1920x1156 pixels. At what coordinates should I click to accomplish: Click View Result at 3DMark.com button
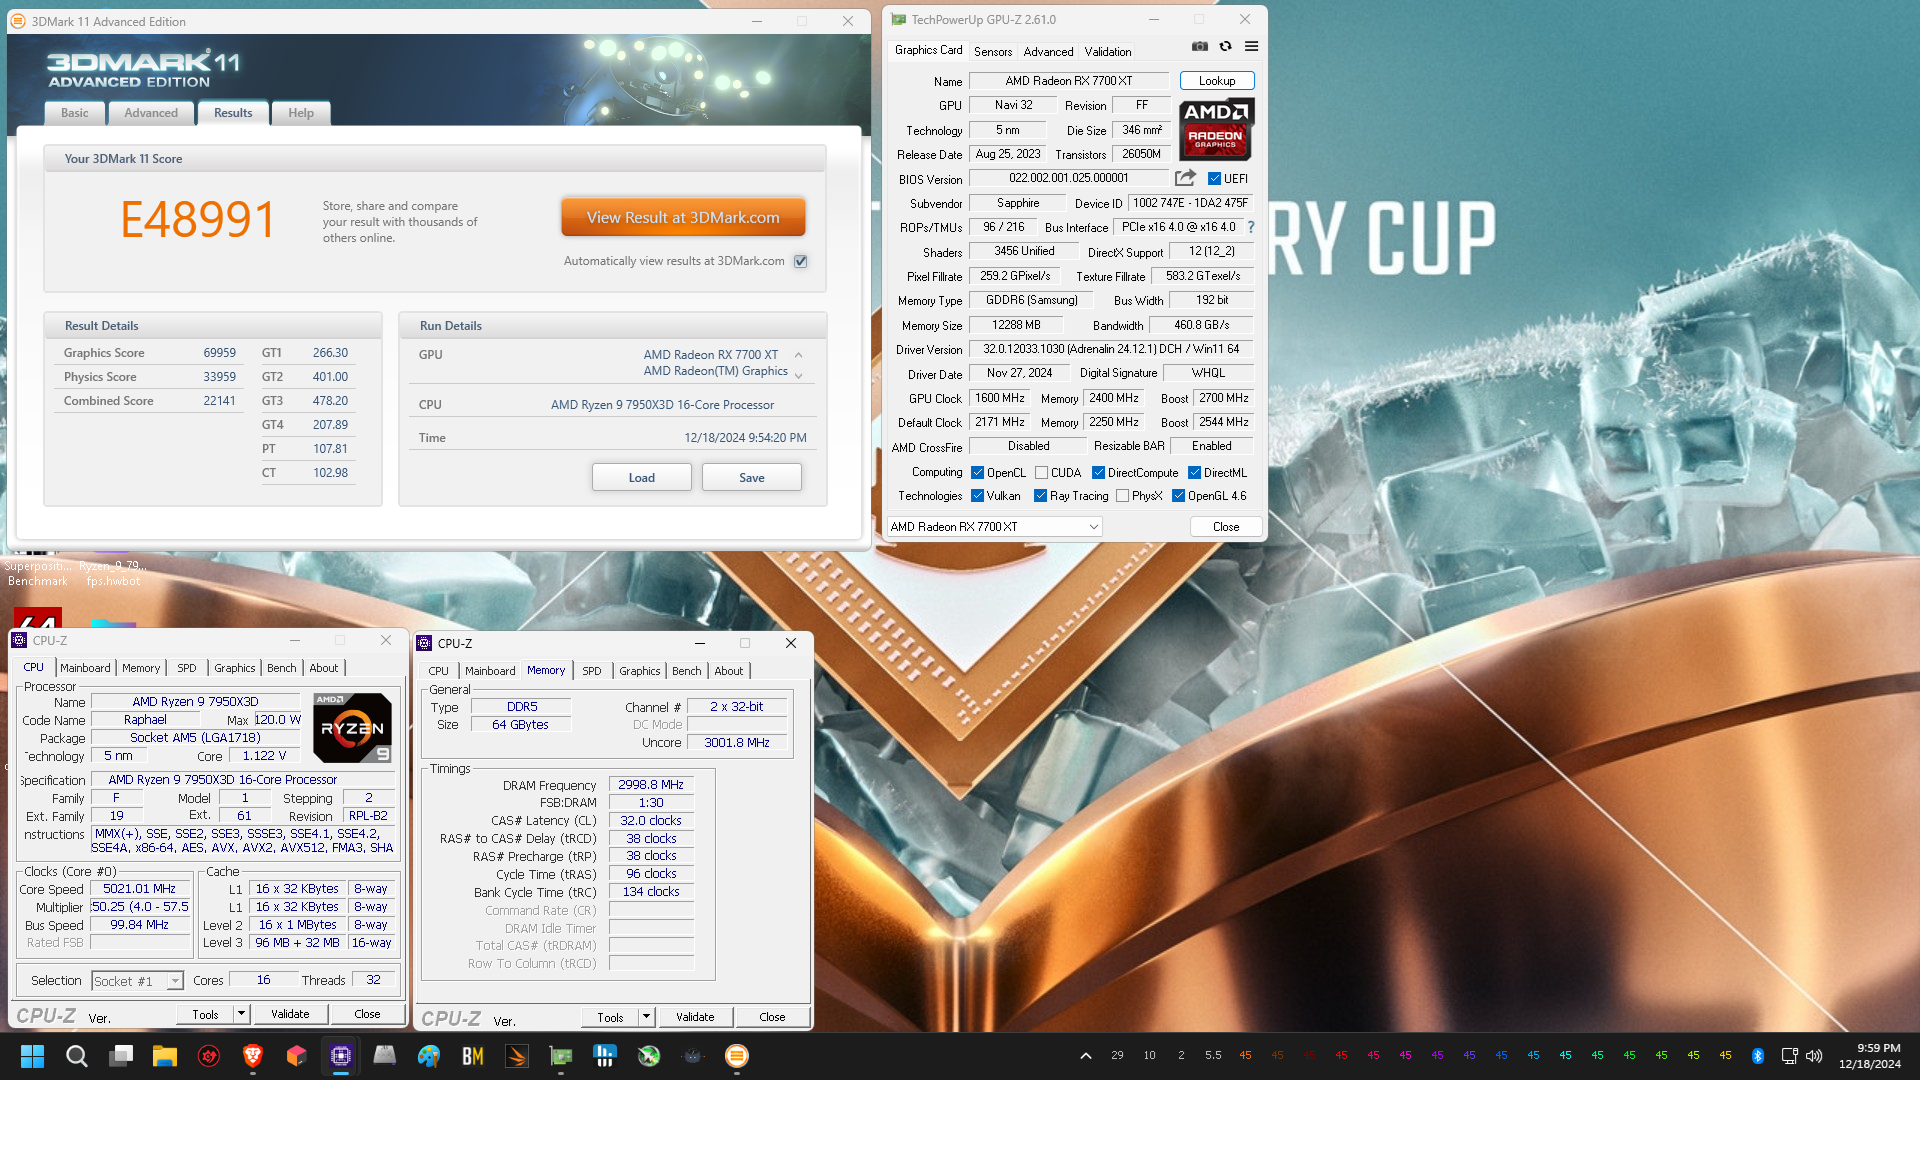tap(683, 217)
